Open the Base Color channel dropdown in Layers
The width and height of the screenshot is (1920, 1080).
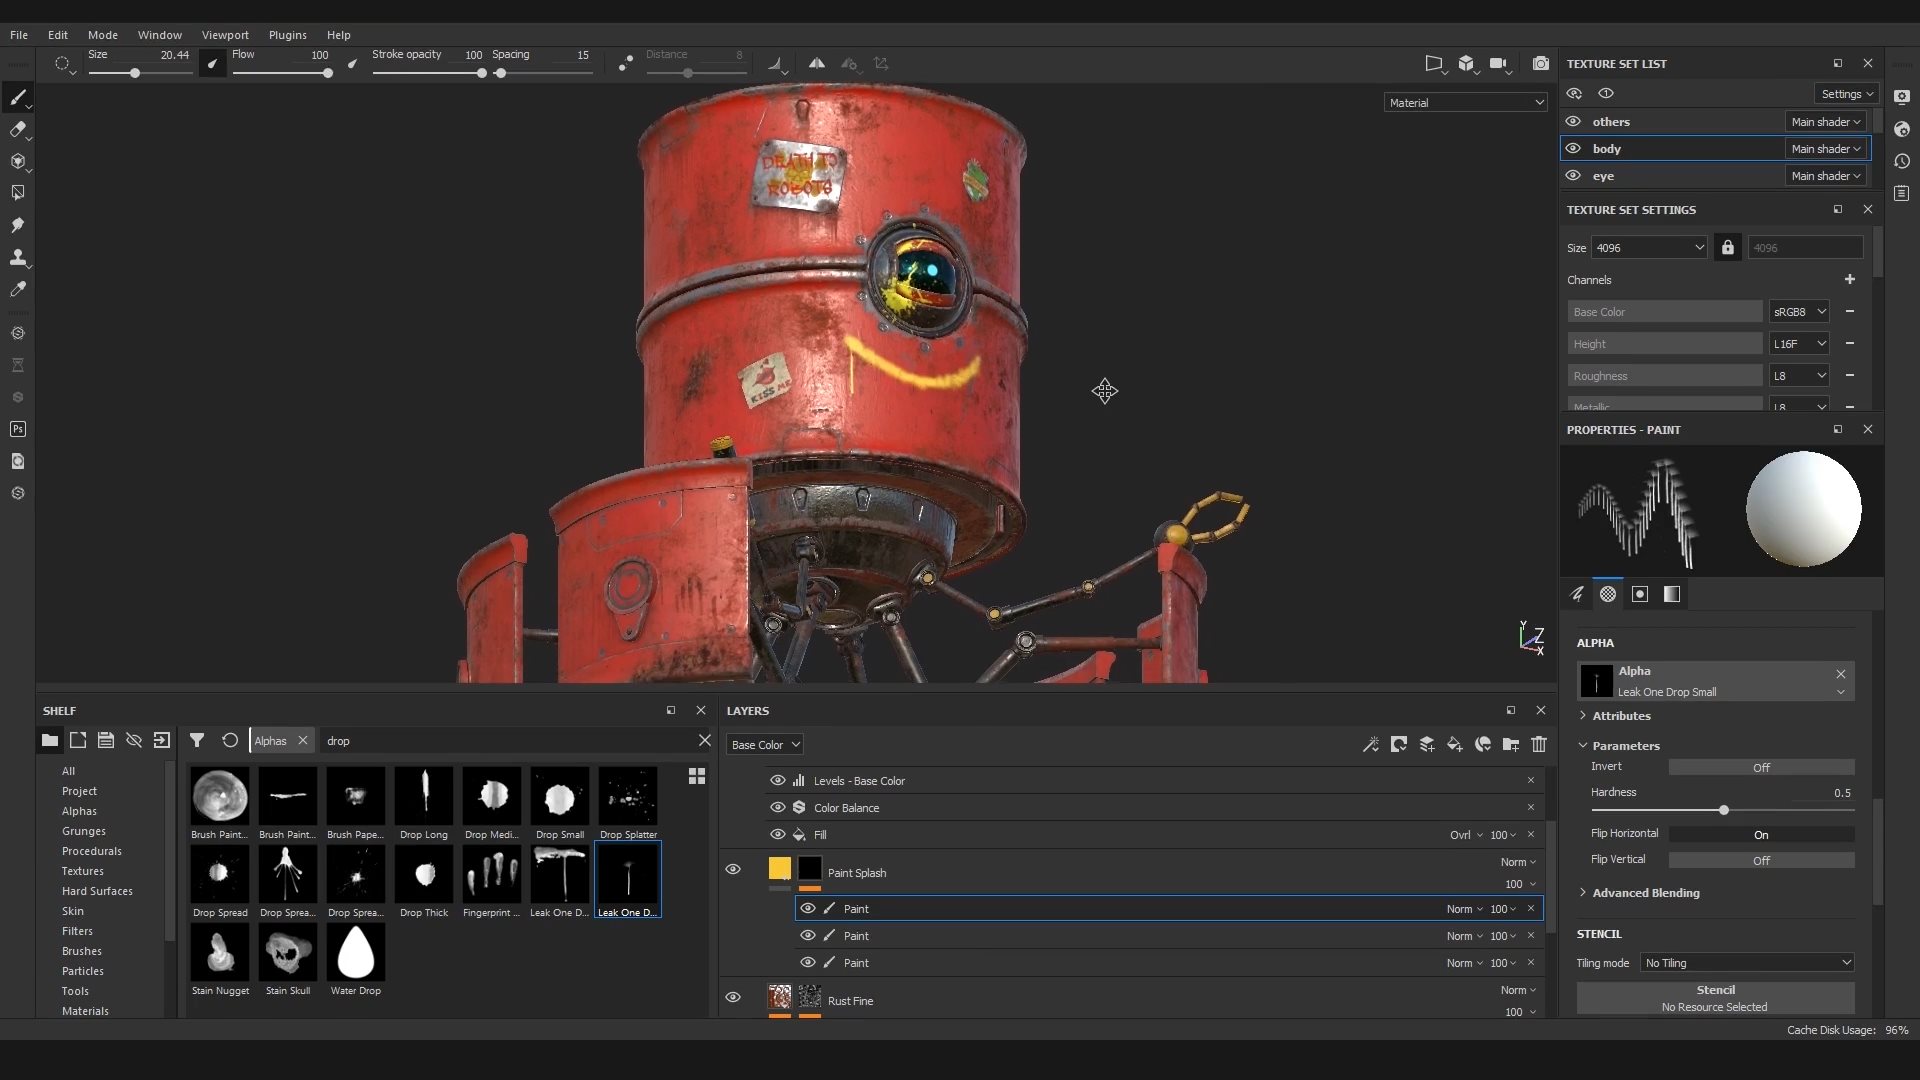coord(765,745)
